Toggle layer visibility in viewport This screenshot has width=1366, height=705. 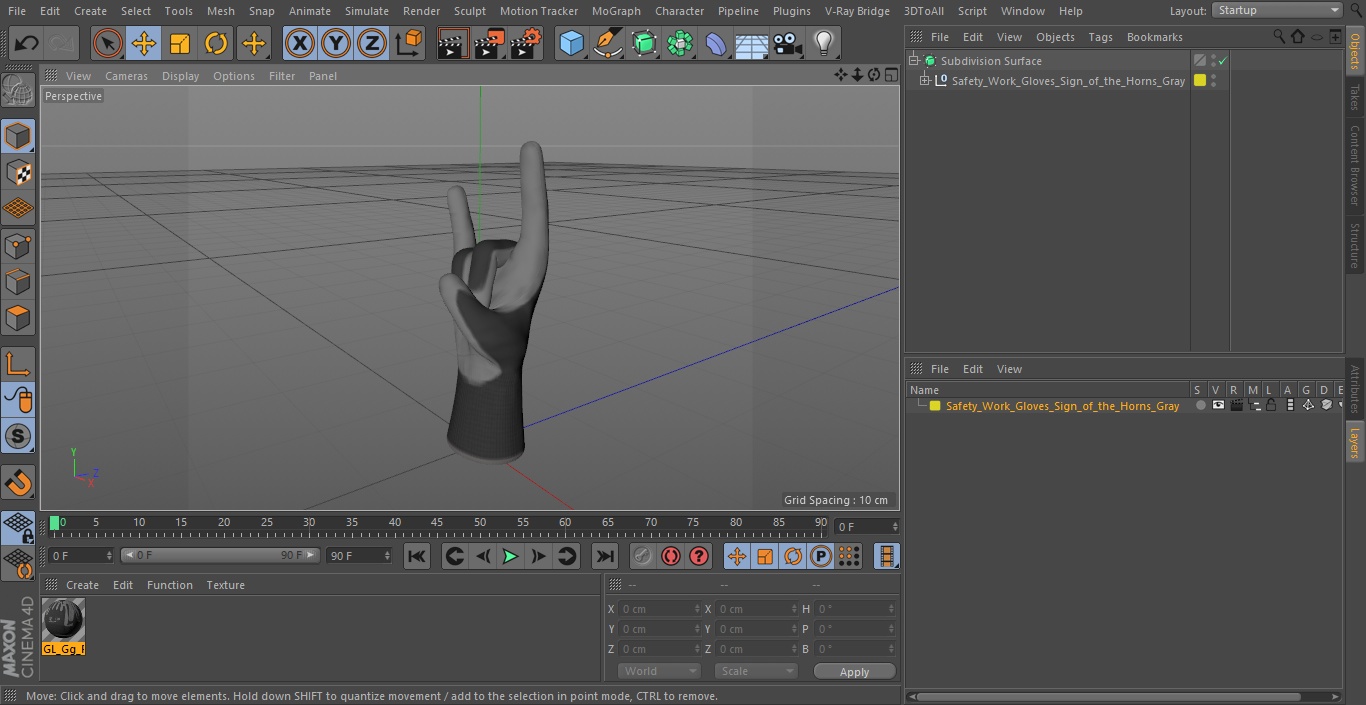pyautogui.click(x=1217, y=406)
